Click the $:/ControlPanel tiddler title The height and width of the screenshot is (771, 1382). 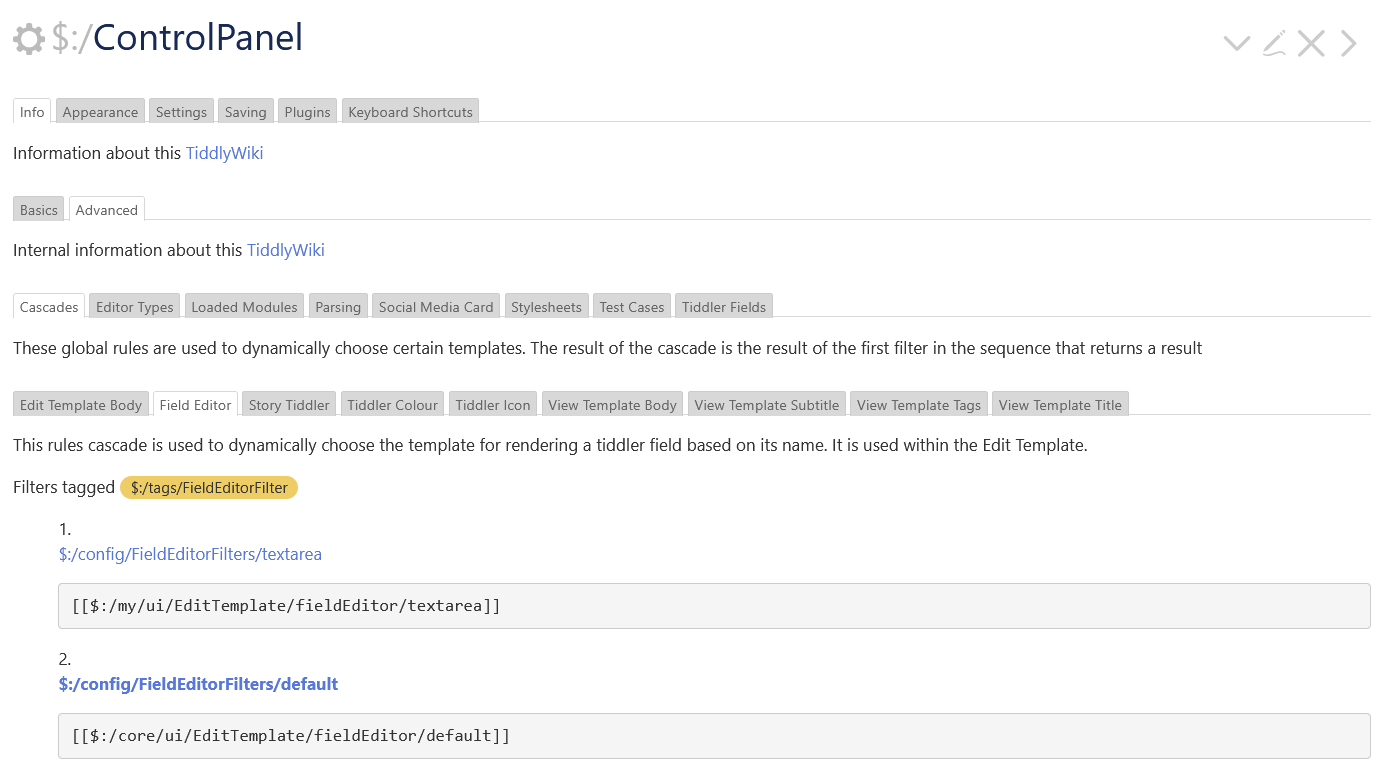tap(177, 38)
